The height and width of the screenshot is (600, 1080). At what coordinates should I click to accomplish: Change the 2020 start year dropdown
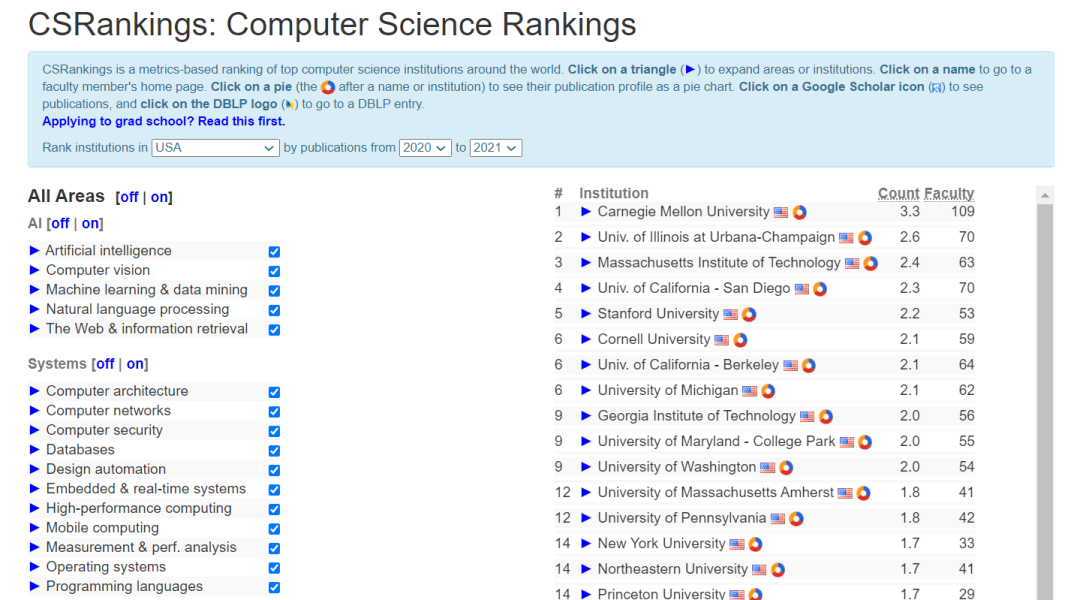coord(425,148)
